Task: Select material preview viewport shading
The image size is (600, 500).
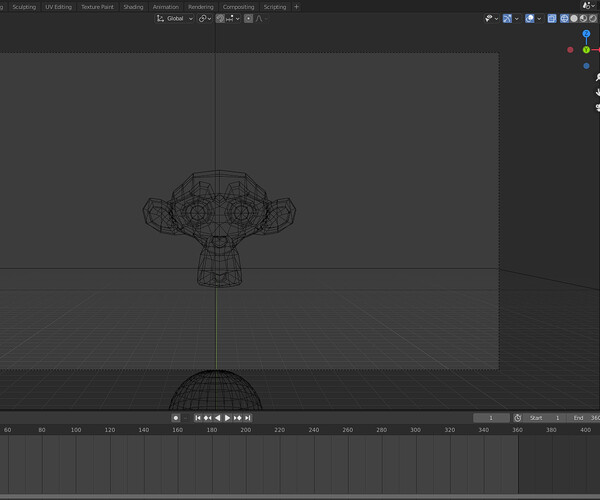Action: pyautogui.click(x=583, y=18)
